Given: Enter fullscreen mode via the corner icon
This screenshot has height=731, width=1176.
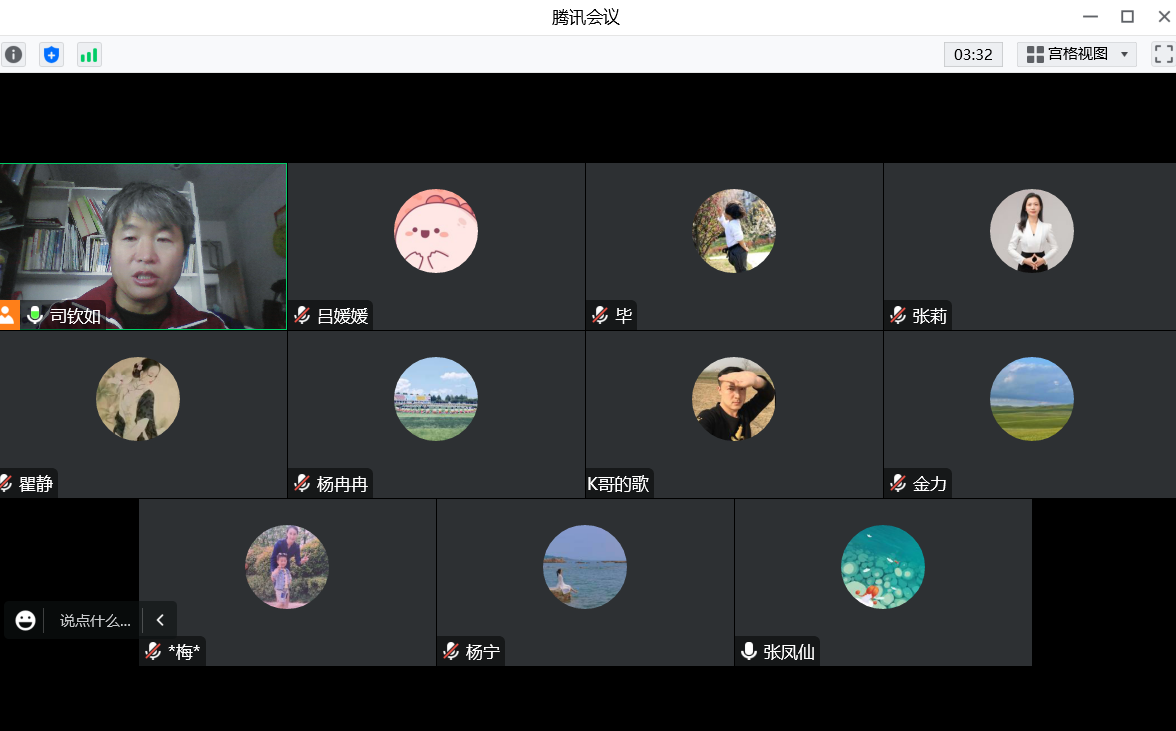Looking at the screenshot, I should (x=1163, y=54).
